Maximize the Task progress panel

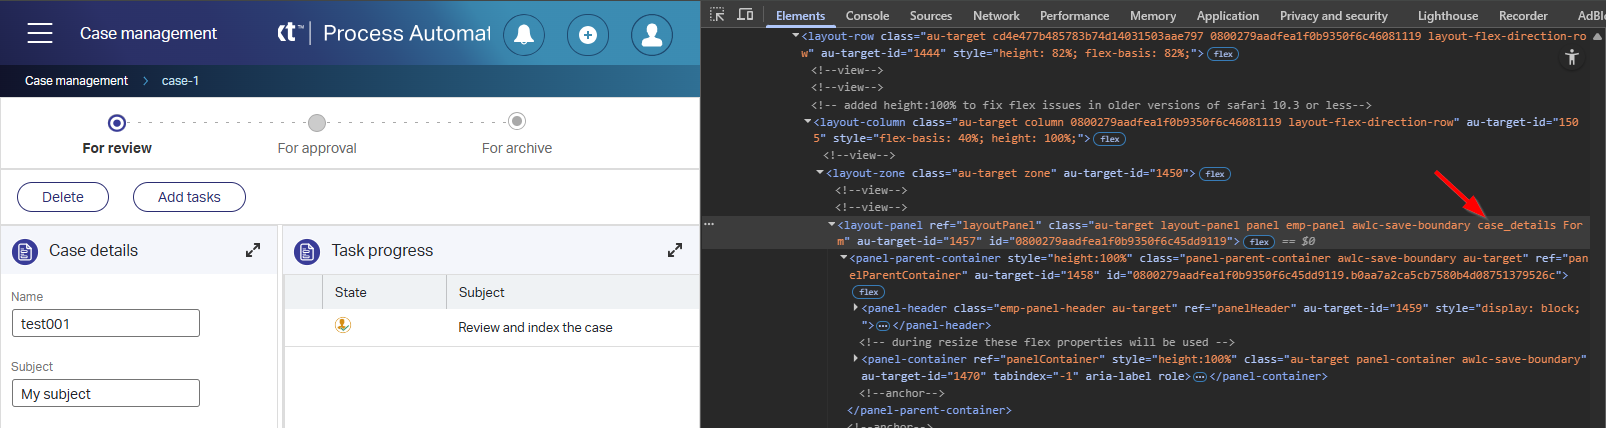(x=675, y=250)
